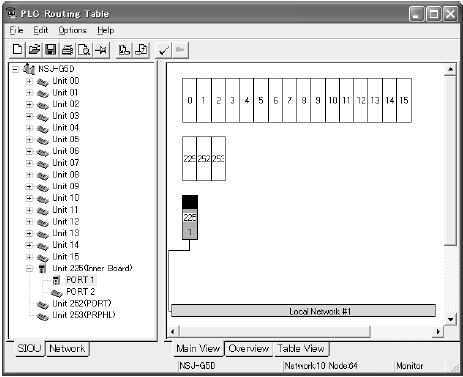Click the New file toolbar icon
This screenshot has height=377, width=463.
coord(17,50)
